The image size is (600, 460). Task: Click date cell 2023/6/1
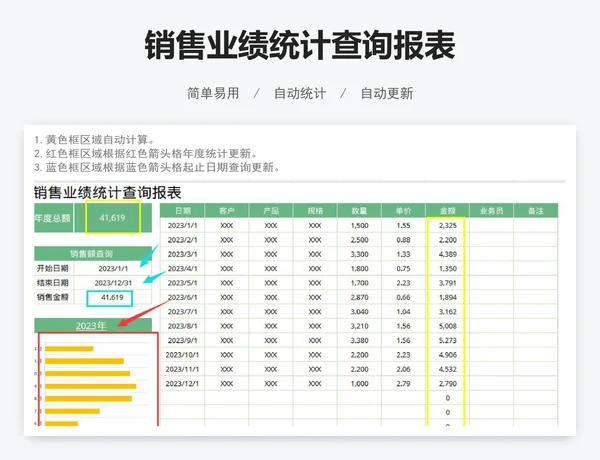[x=183, y=297]
